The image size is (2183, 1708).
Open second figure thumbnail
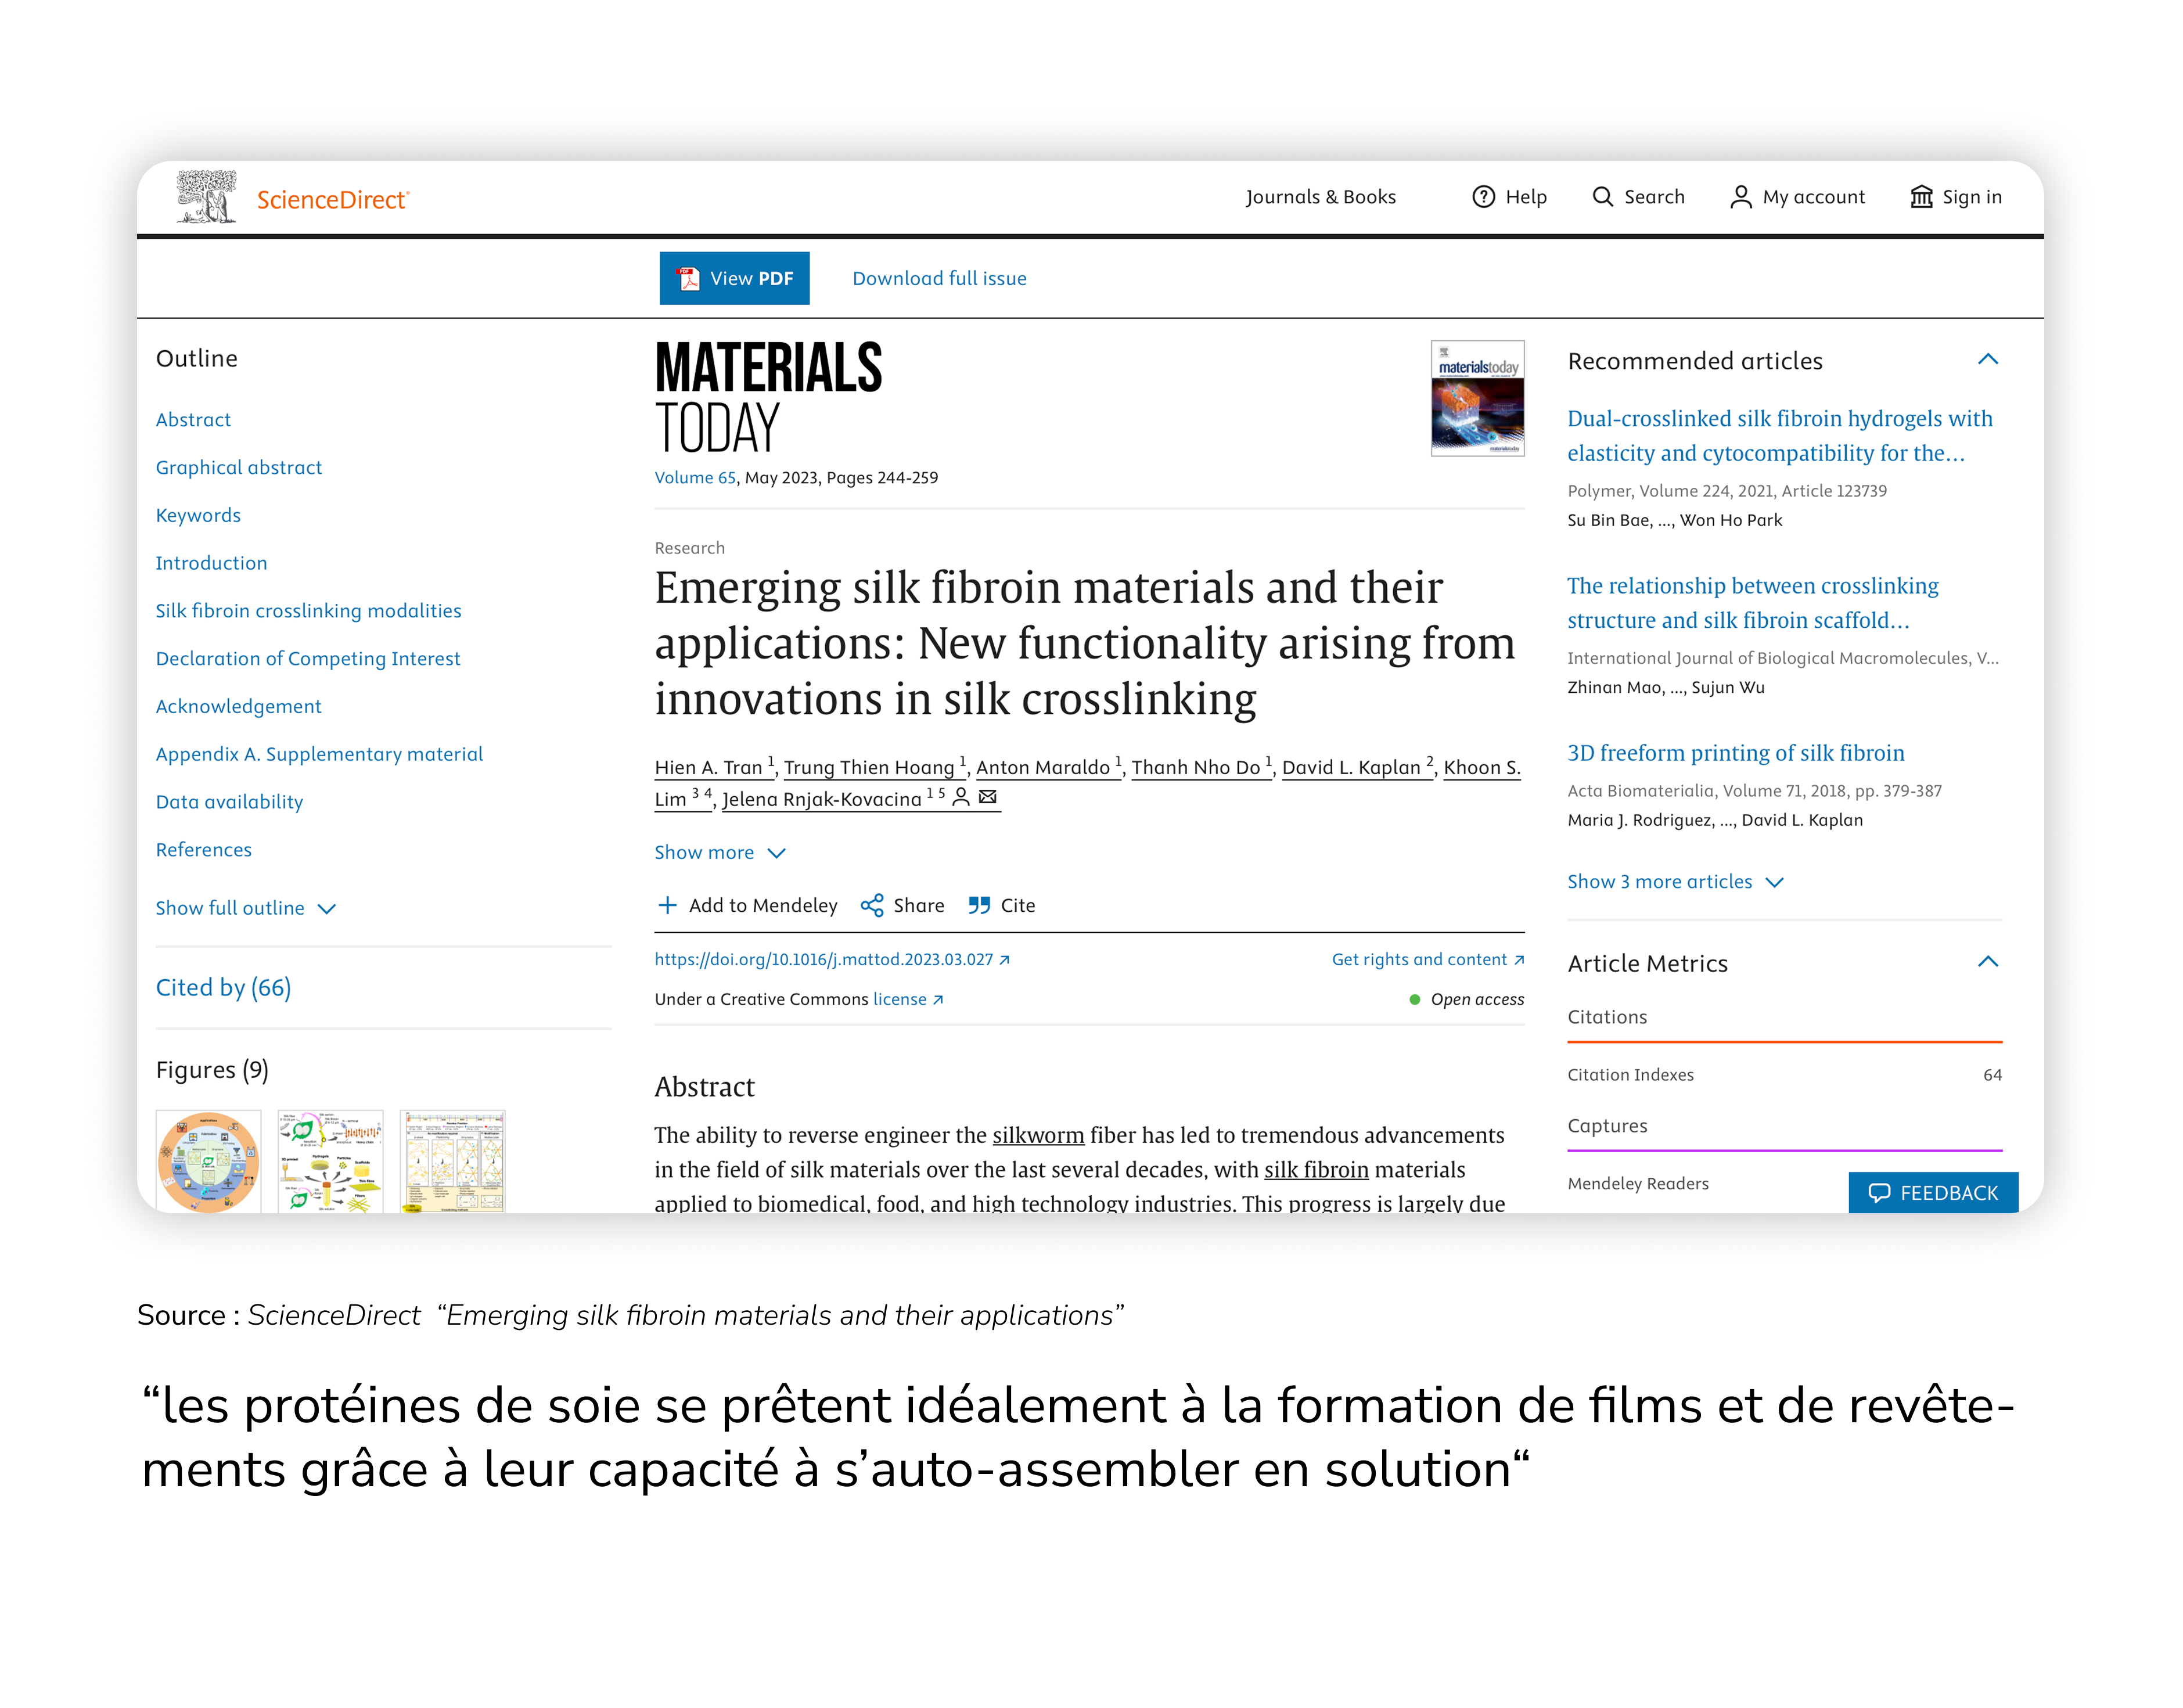330,1161
